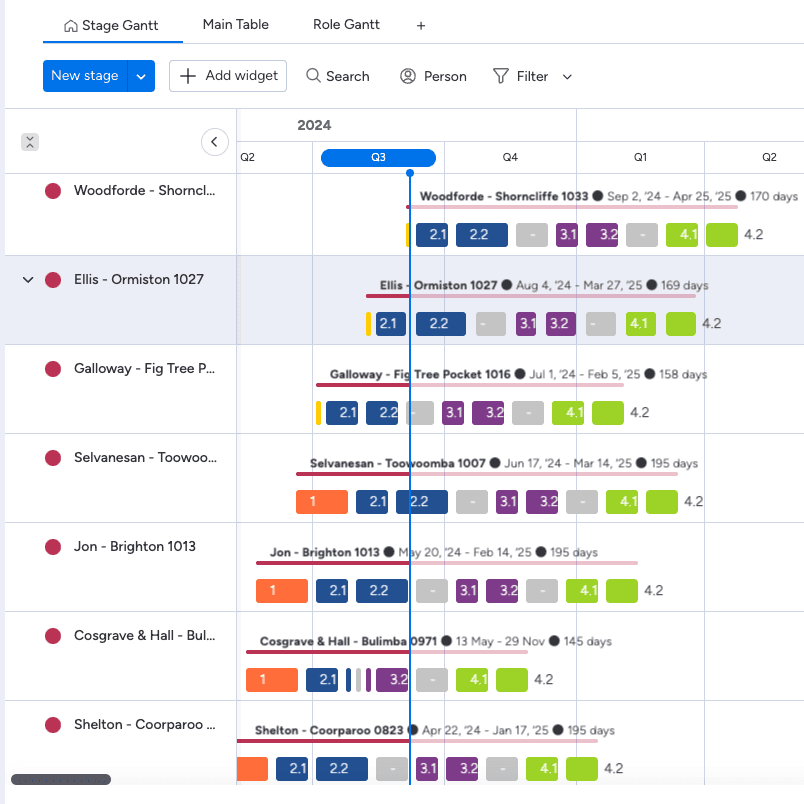Click the Person filter icon
The height and width of the screenshot is (804, 804).
407,75
